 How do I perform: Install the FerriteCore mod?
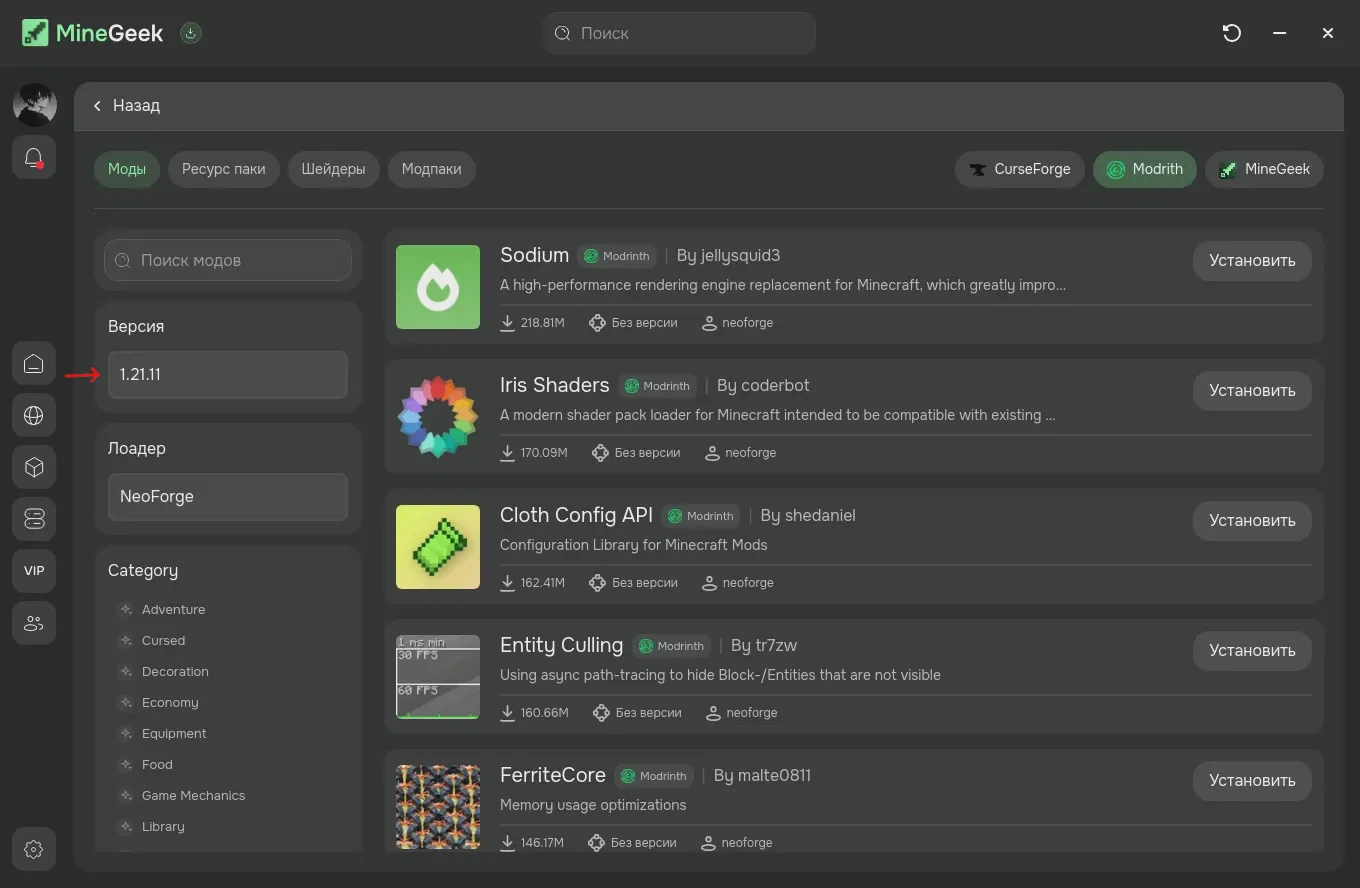1252,781
